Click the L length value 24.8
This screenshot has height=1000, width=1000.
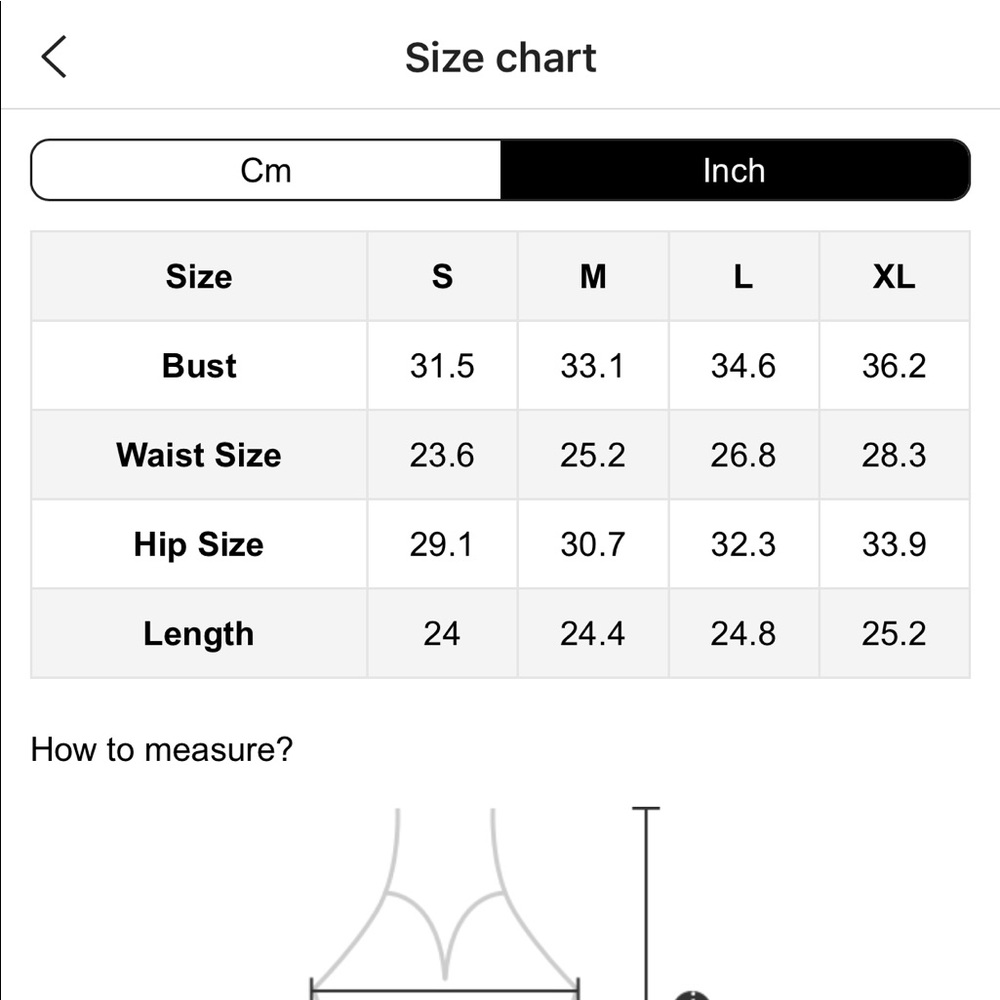click(744, 634)
